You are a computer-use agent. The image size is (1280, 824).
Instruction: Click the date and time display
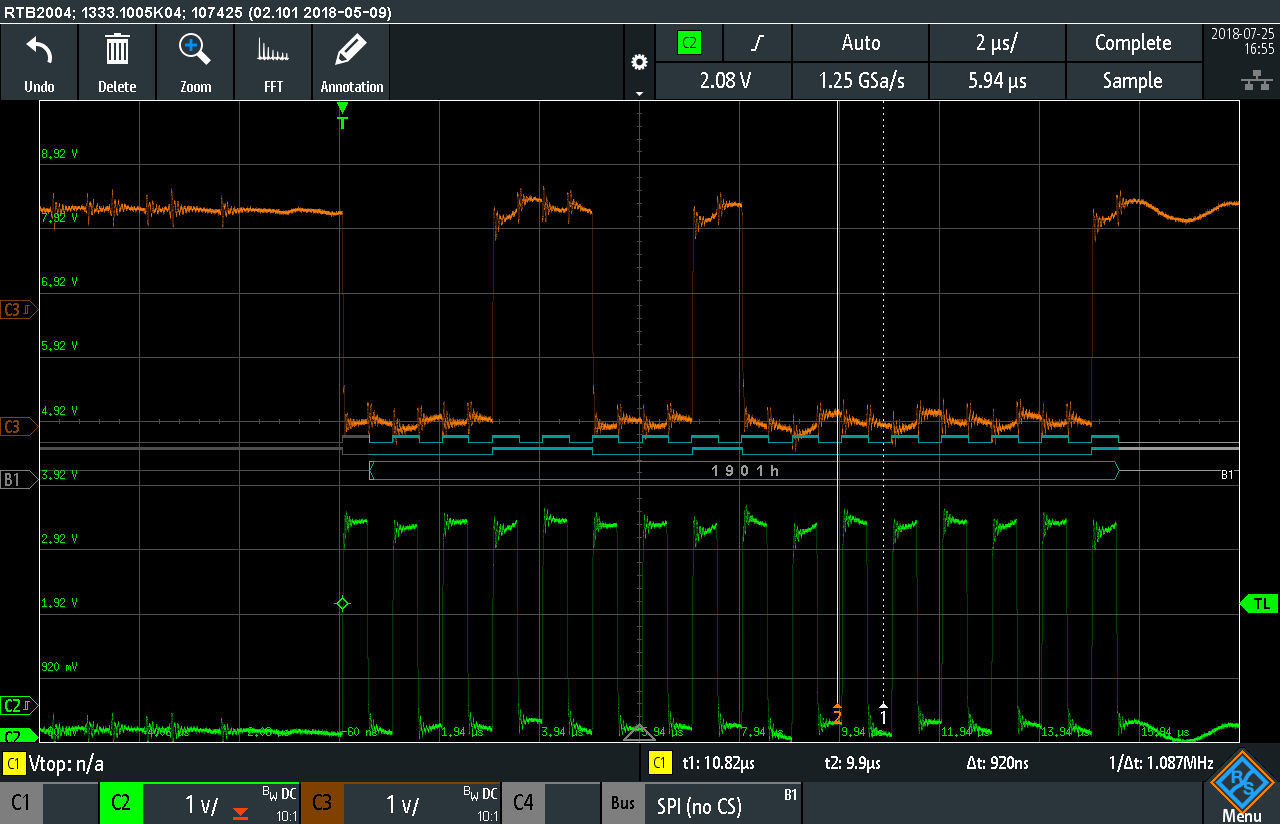point(1242,41)
